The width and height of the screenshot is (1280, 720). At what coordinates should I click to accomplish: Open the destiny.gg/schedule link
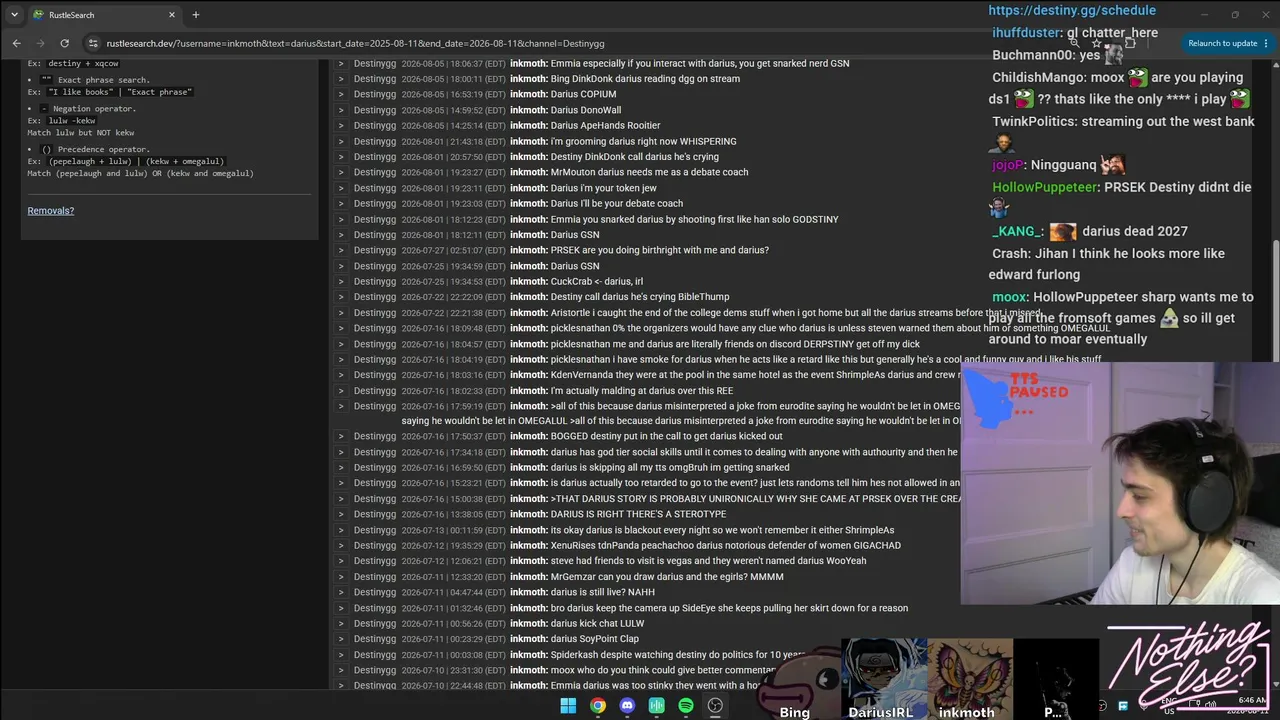1072,10
